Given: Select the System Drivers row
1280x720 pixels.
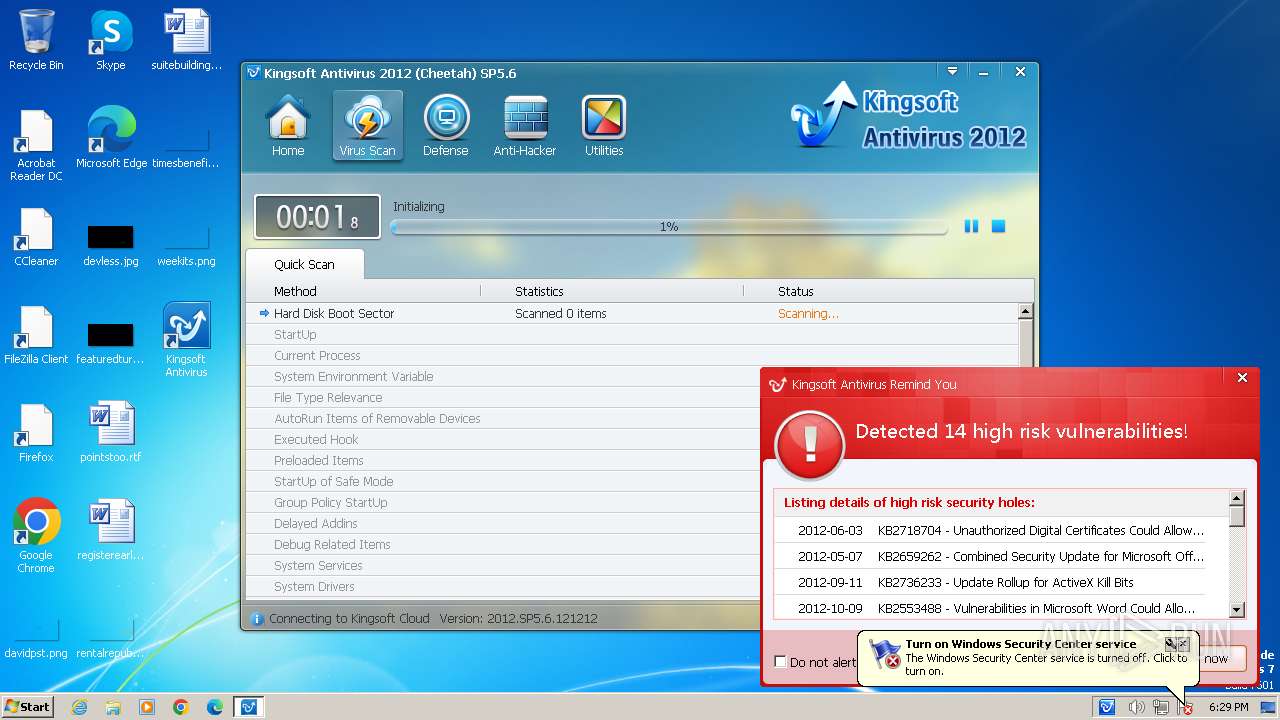Looking at the screenshot, I should point(503,586).
